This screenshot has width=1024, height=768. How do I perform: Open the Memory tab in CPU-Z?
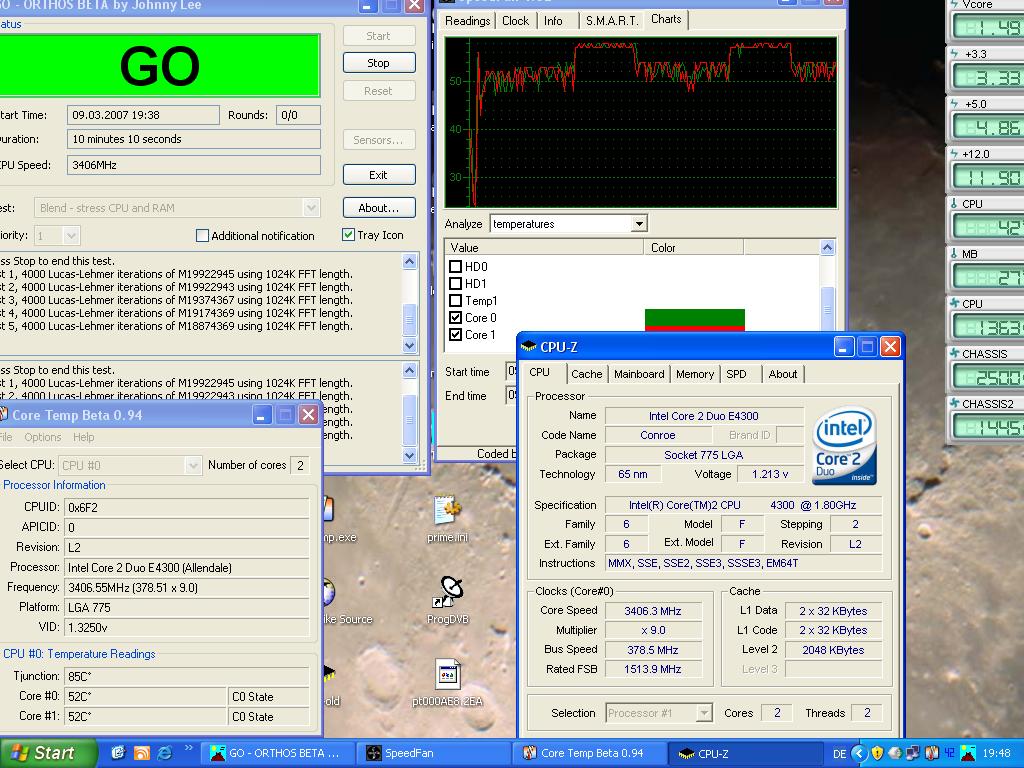coord(694,374)
